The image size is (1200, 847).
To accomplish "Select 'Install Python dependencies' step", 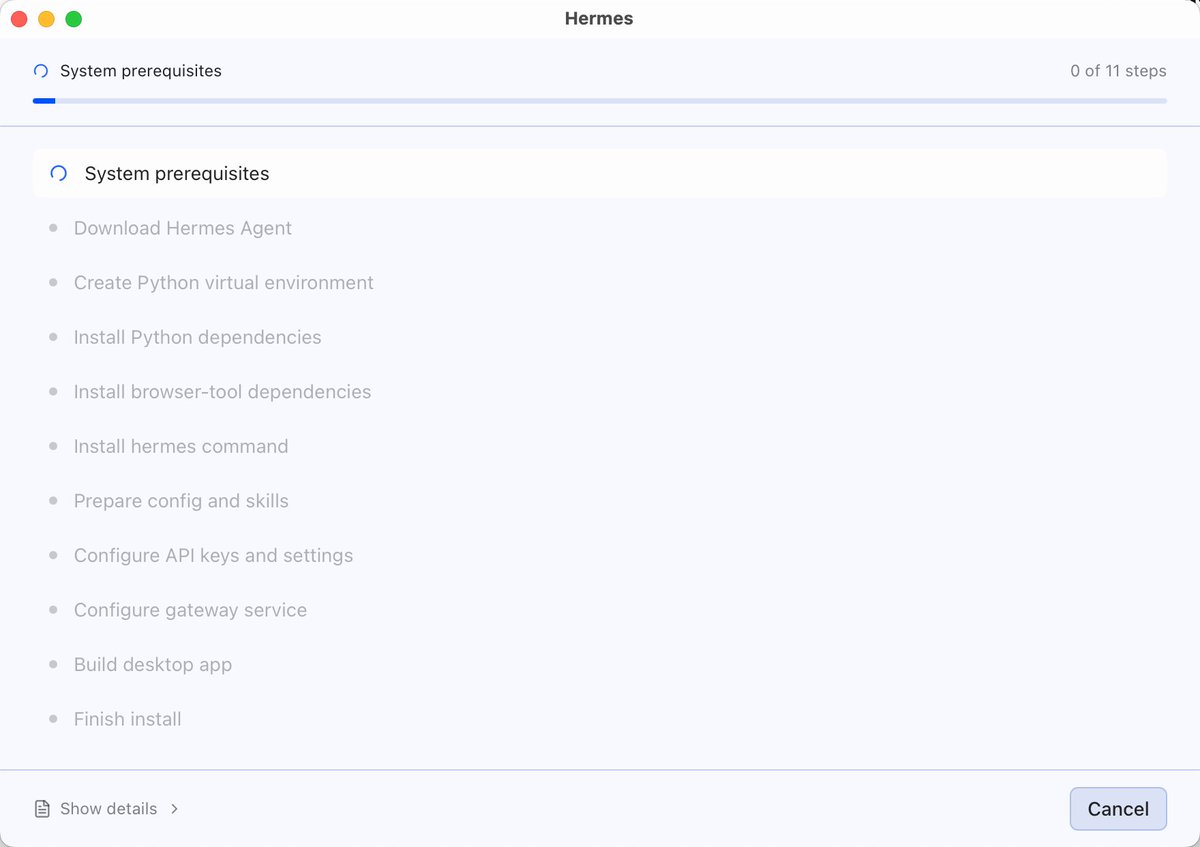I will click(x=198, y=337).
